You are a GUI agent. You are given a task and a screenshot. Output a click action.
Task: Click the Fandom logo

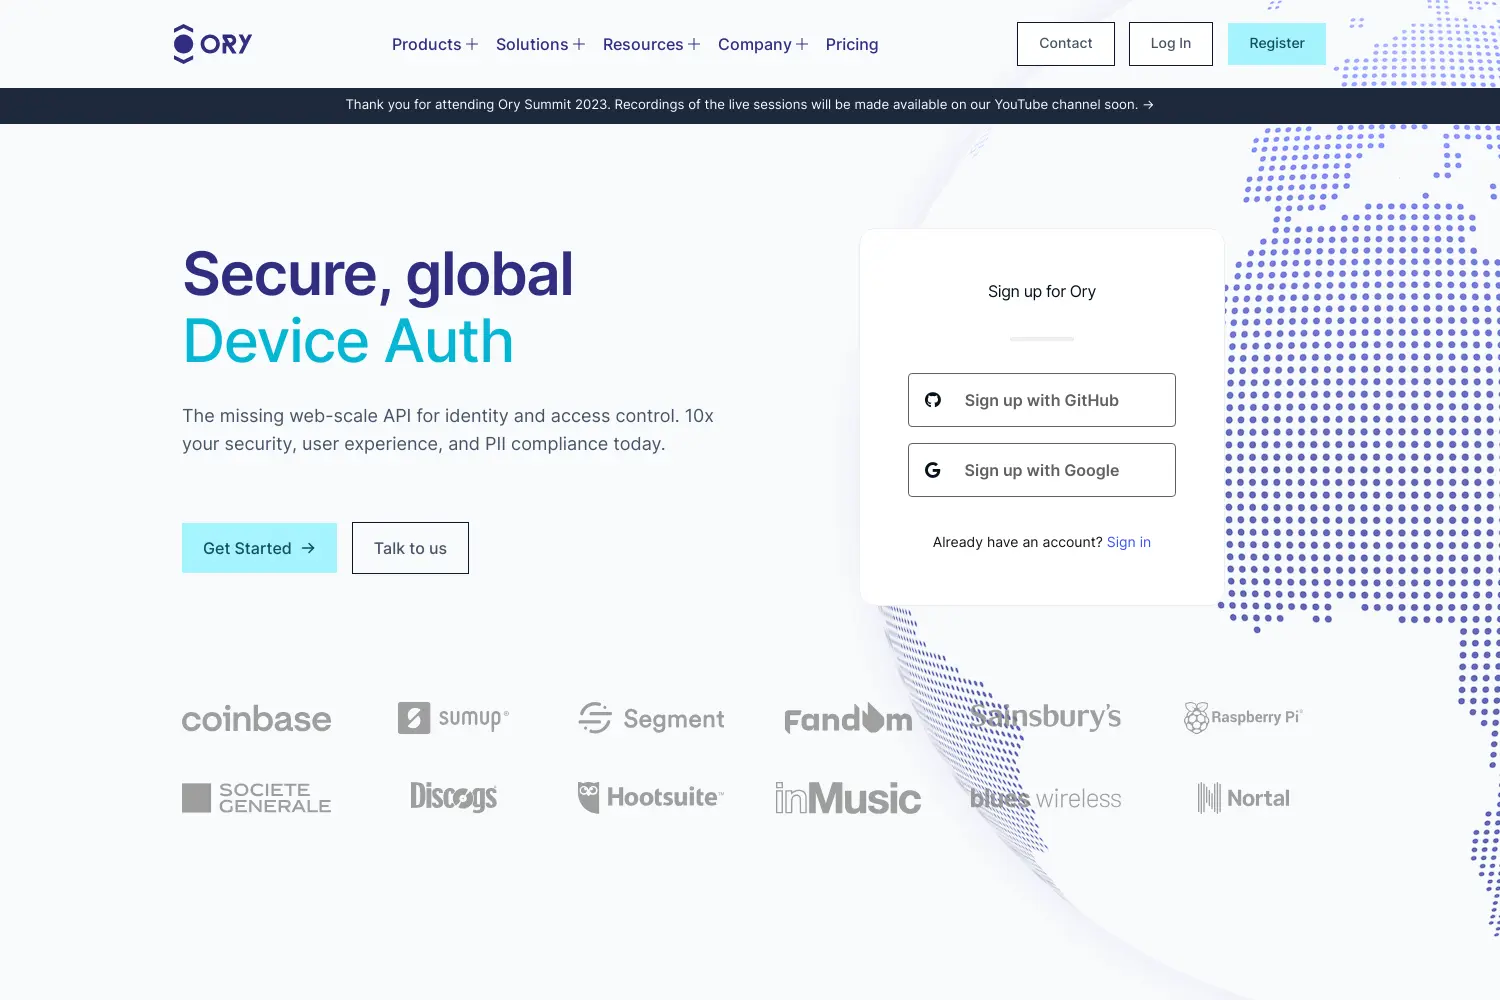(x=848, y=718)
